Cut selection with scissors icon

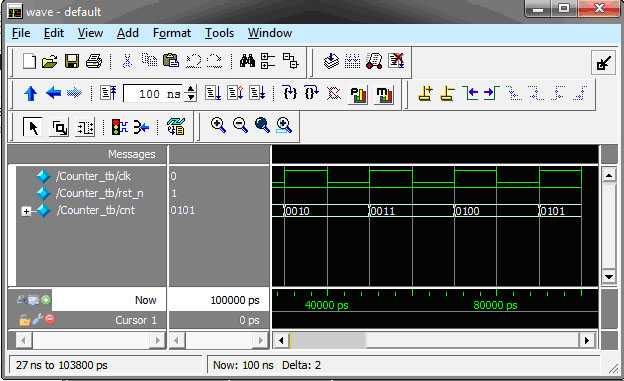coord(127,61)
